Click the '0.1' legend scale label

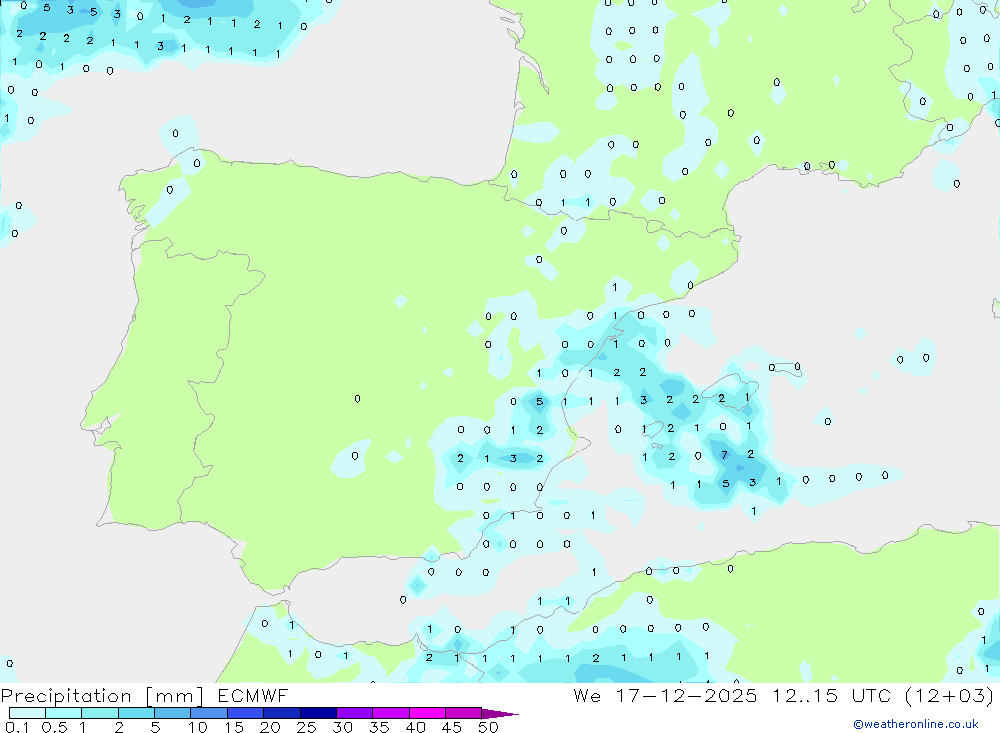click(x=17, y=727)
